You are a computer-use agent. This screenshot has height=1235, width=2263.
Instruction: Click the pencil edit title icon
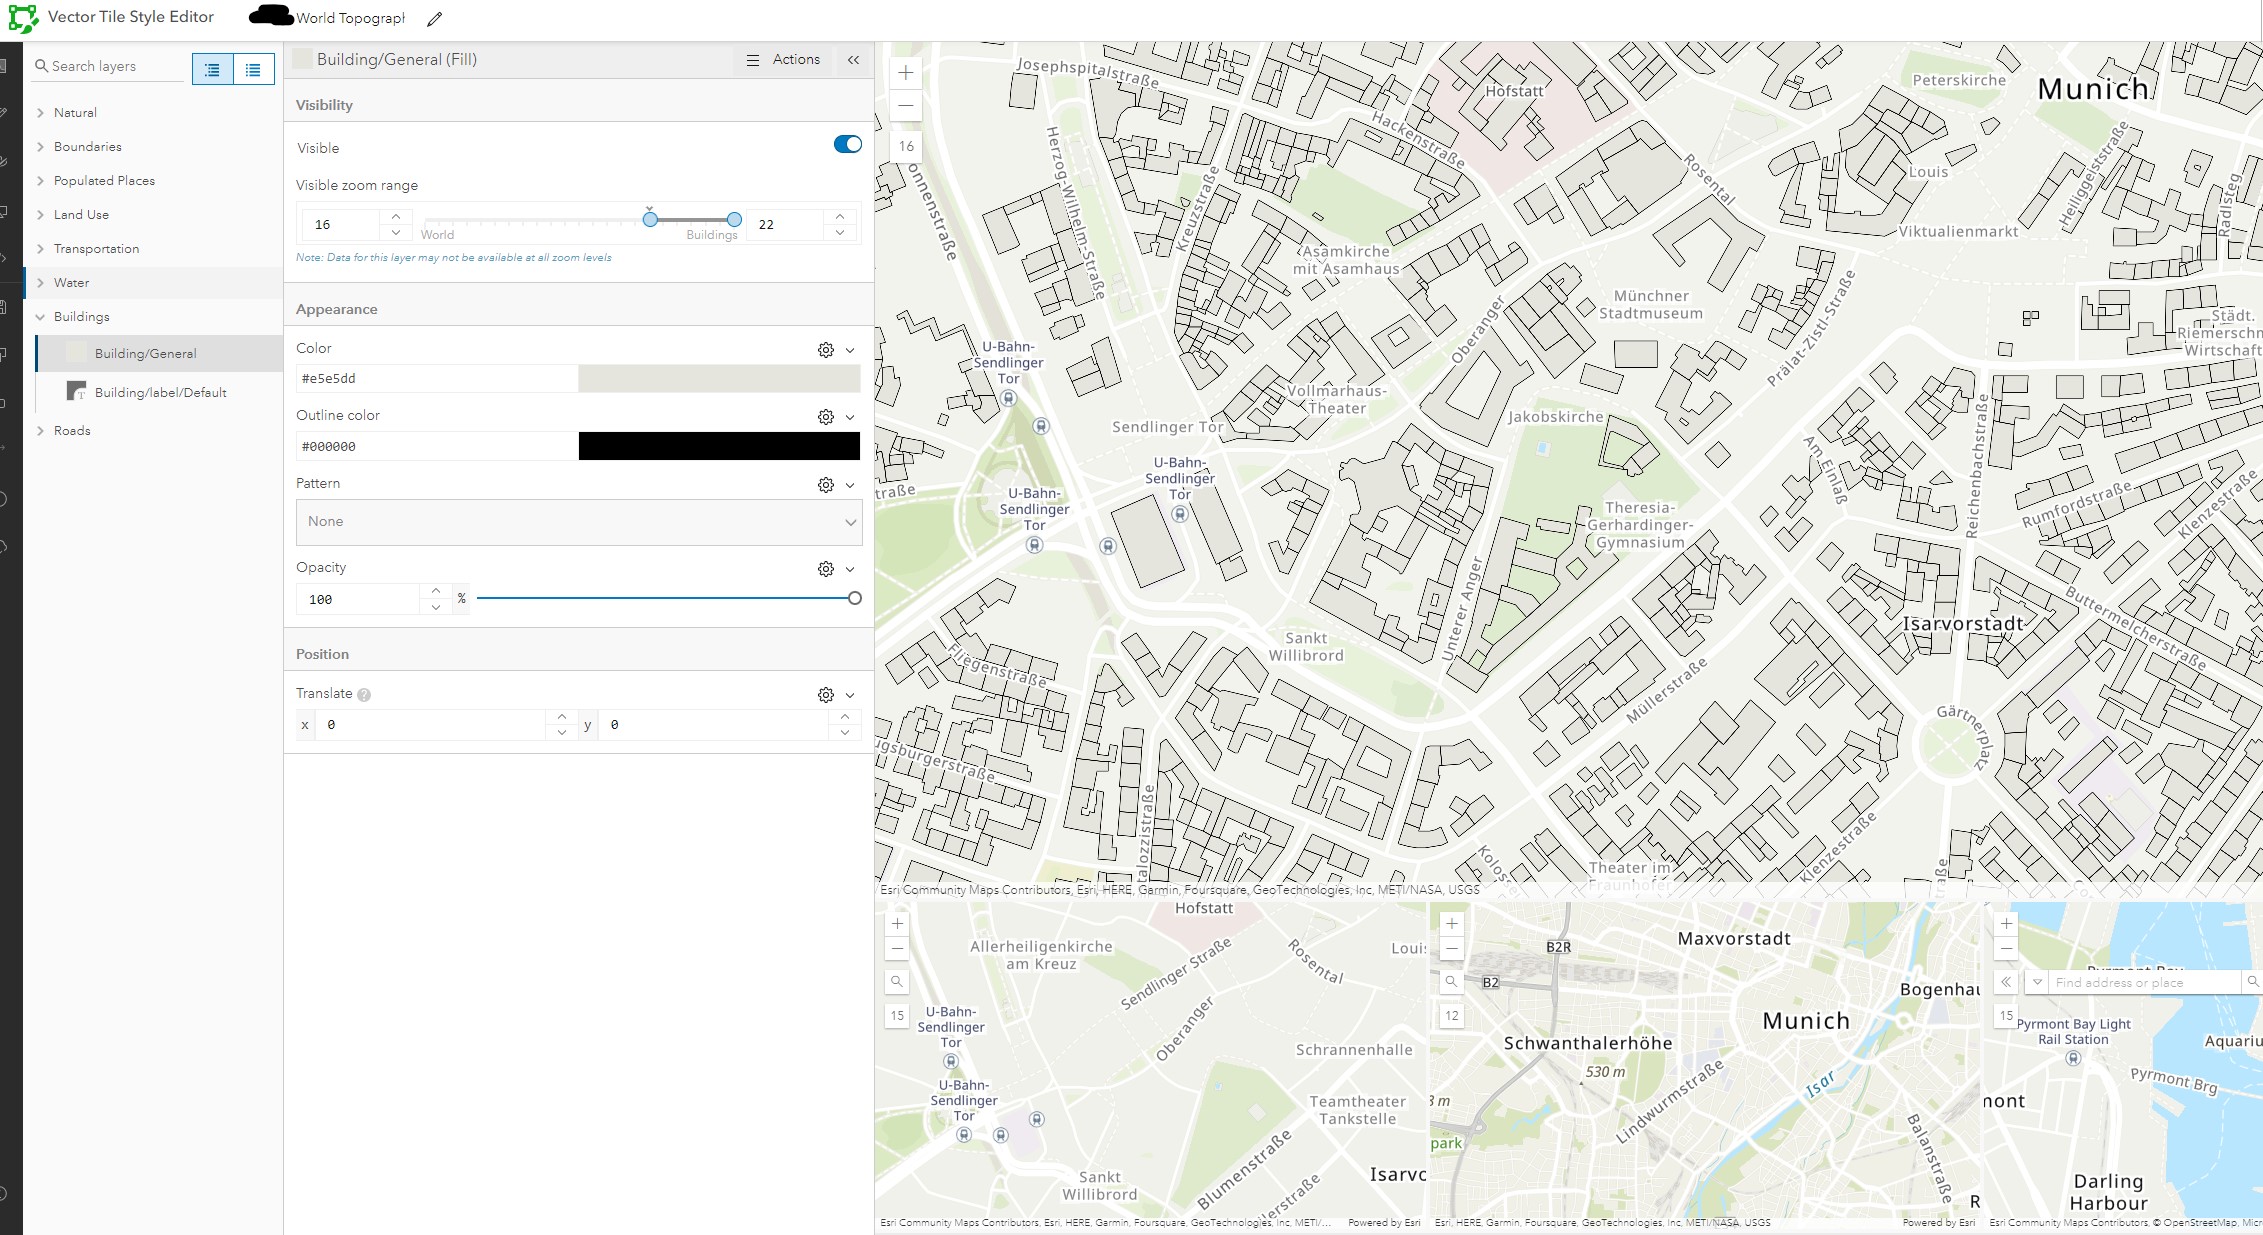[x=434, y=19]
